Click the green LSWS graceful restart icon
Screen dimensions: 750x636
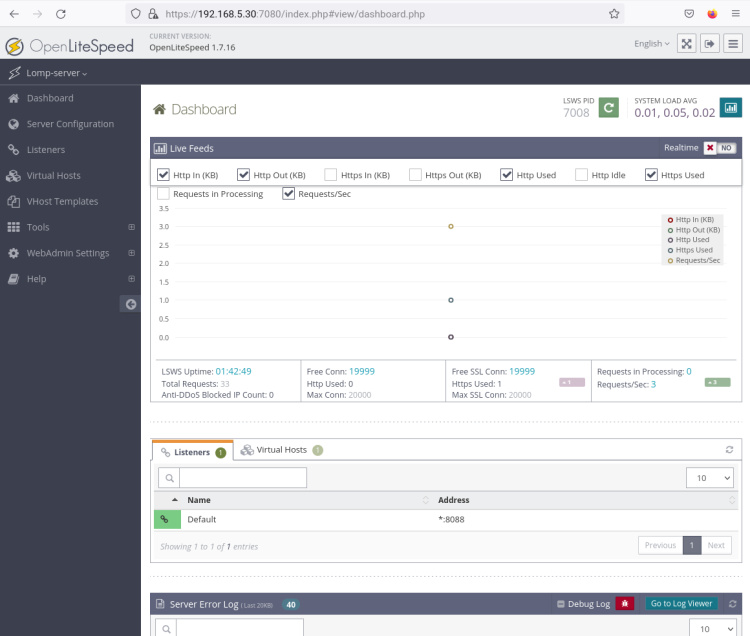(608, 107)
